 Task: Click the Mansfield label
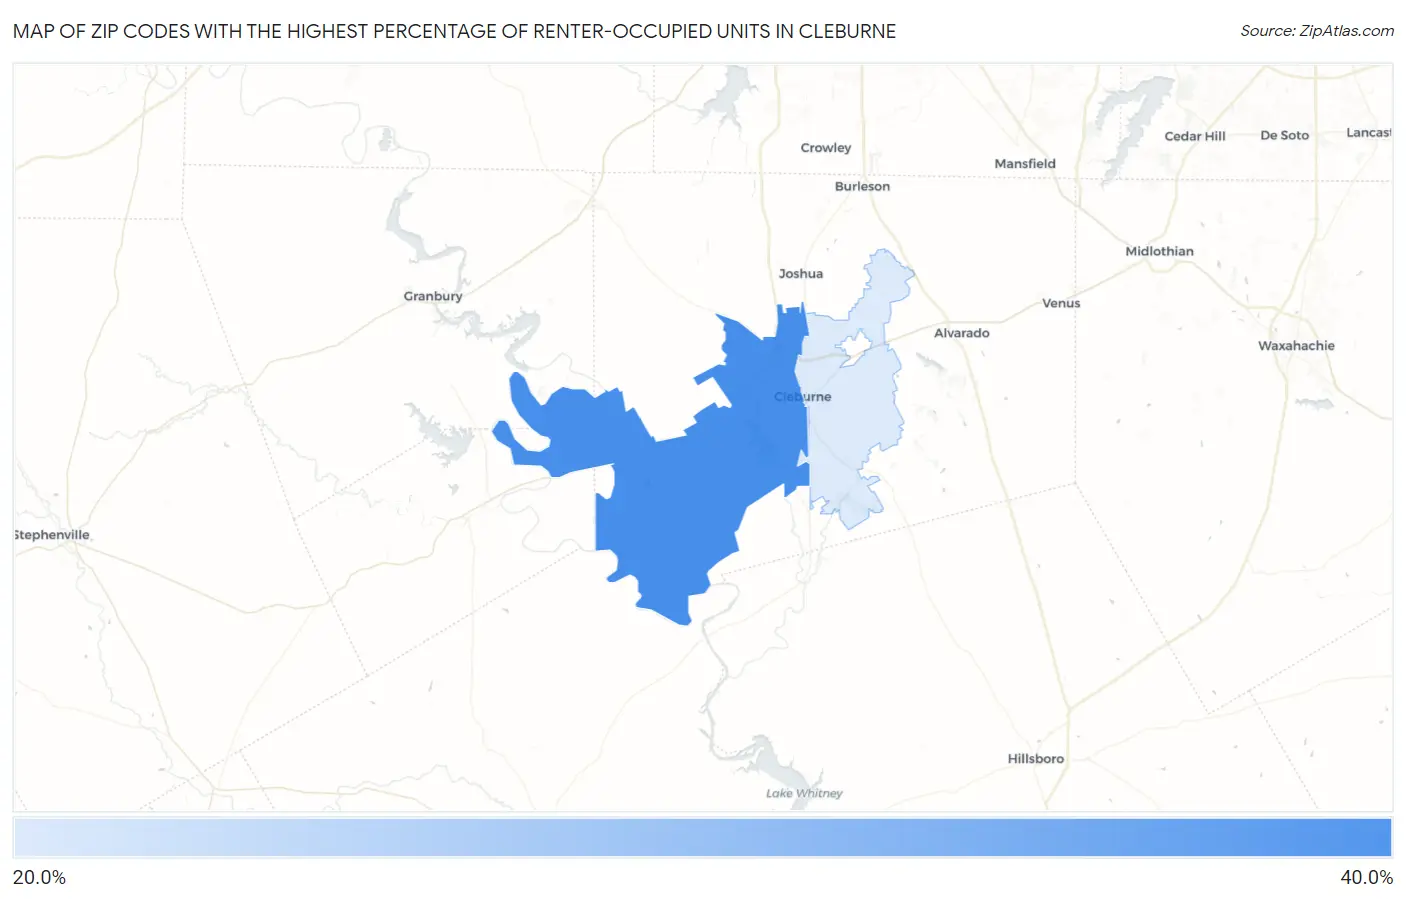coord(1025,163)
